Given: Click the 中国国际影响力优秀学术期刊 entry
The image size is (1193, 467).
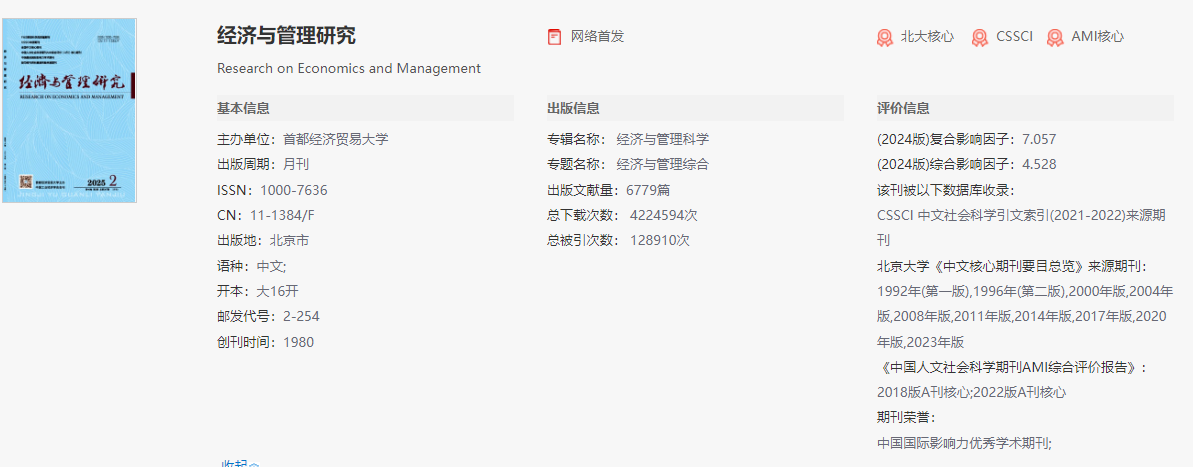Looking at the screenshot, I should coord(964,443).
